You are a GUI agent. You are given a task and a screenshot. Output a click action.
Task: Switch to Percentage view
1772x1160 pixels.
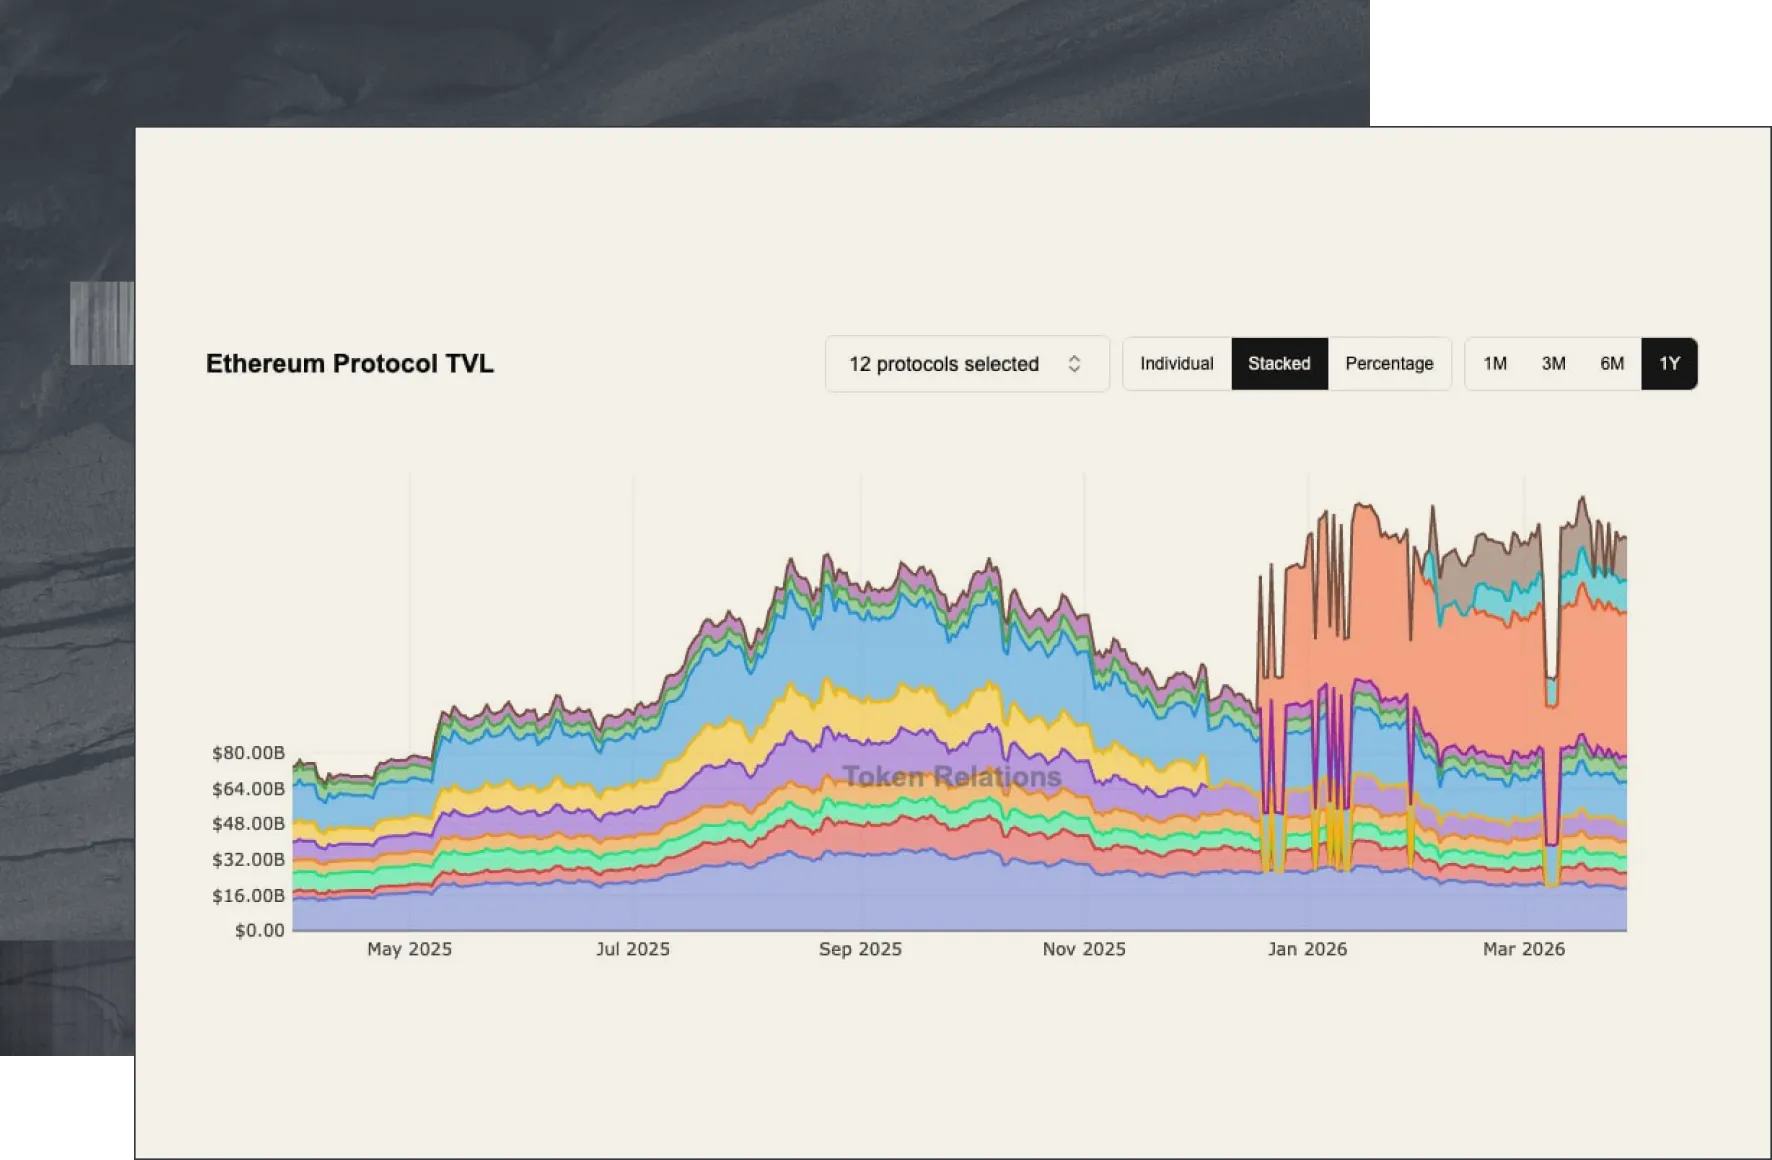[1390, 364]
